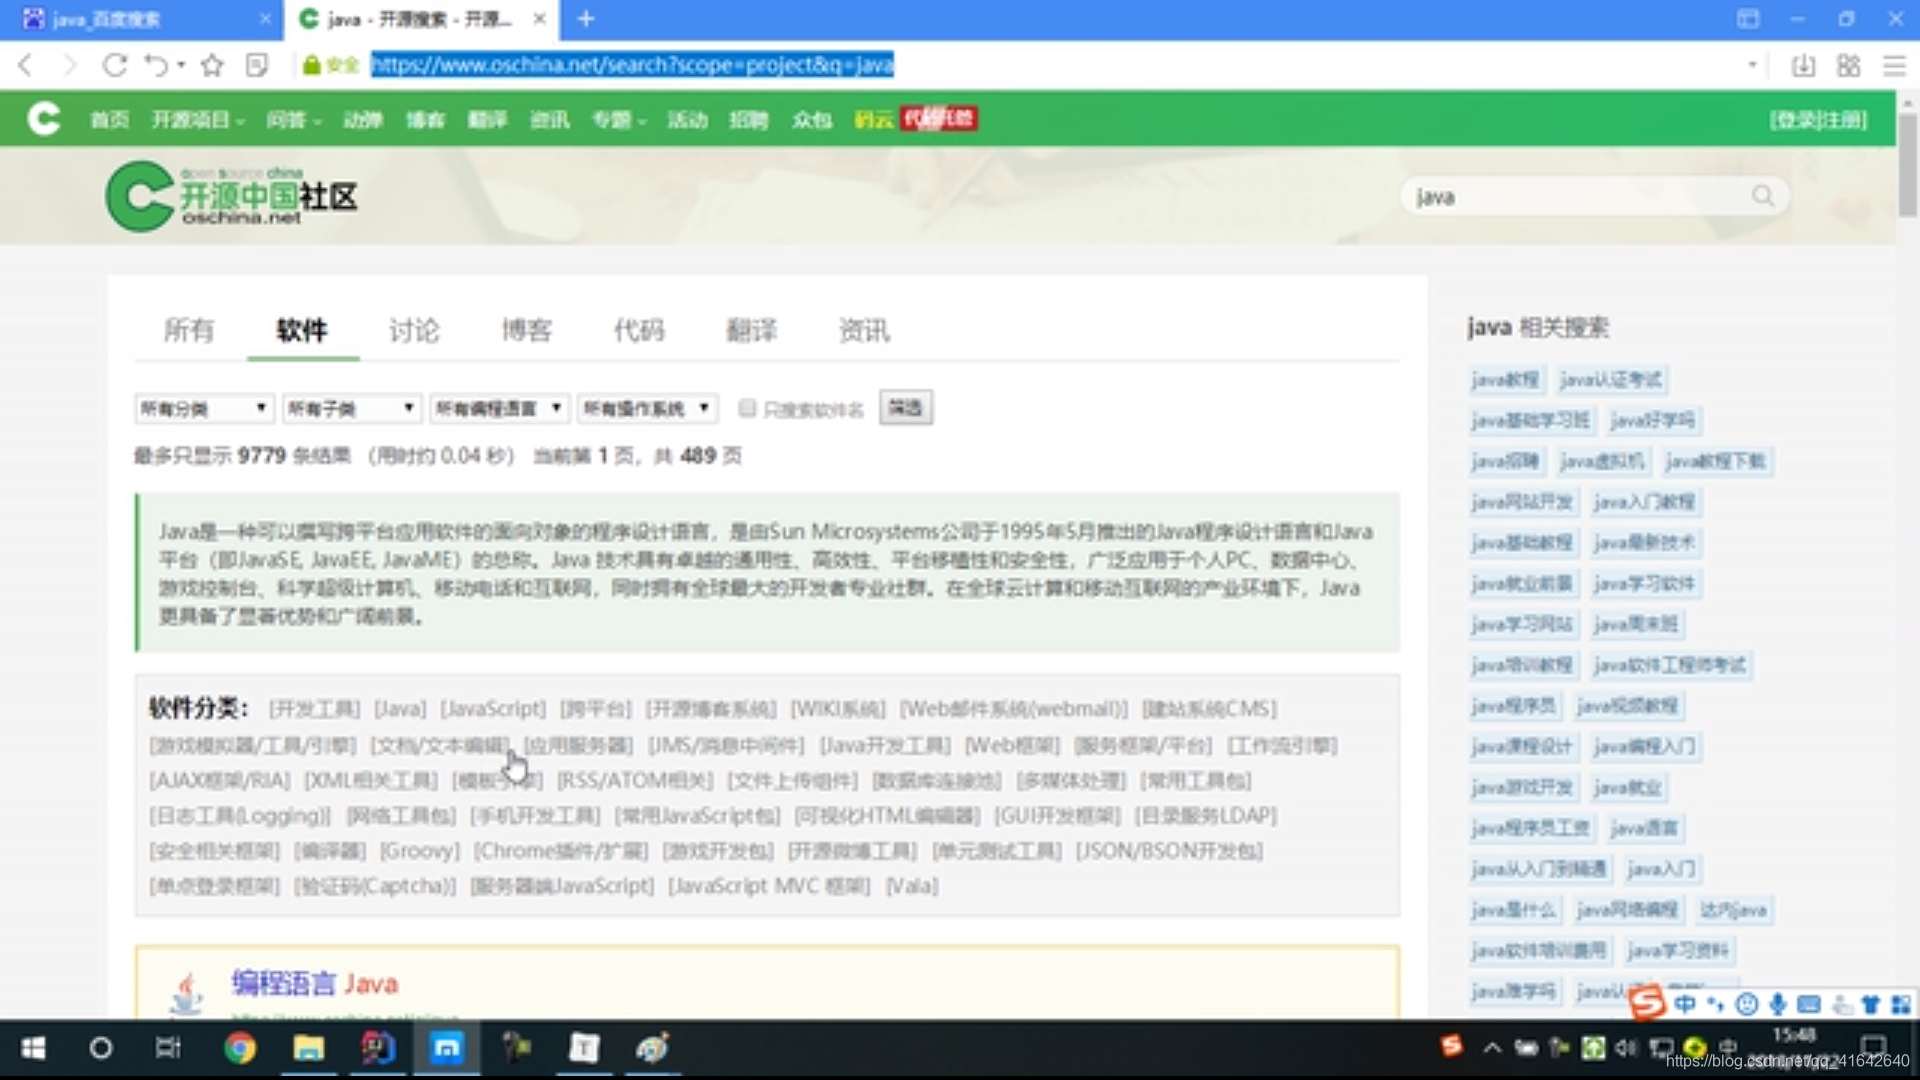The height and width of the screenshot is (1080, 1920).
Task: Click the browser forward arrow
Action: point(69,65)
